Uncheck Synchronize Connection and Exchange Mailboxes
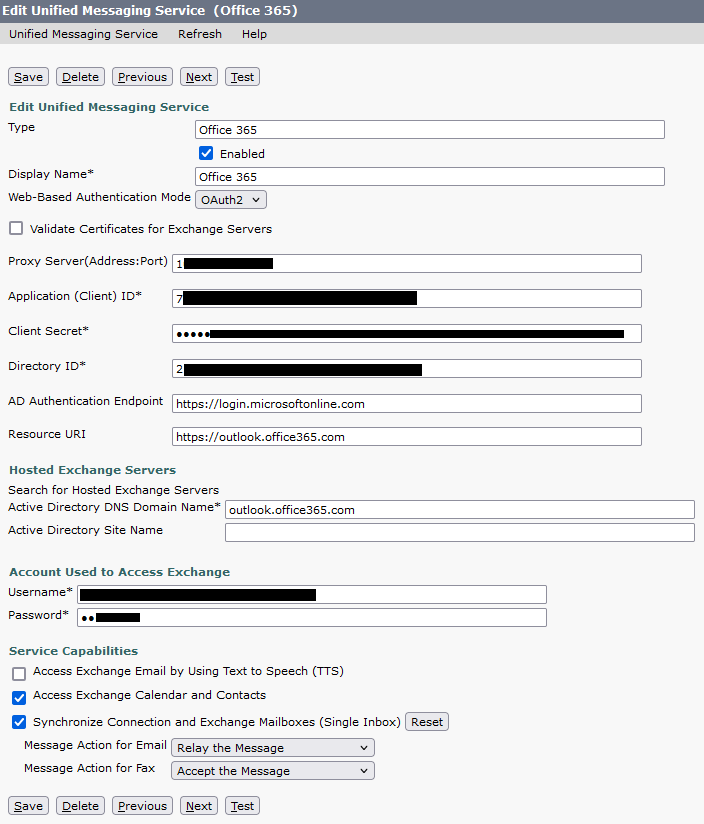Screen dimensions: 704x824 19,722
